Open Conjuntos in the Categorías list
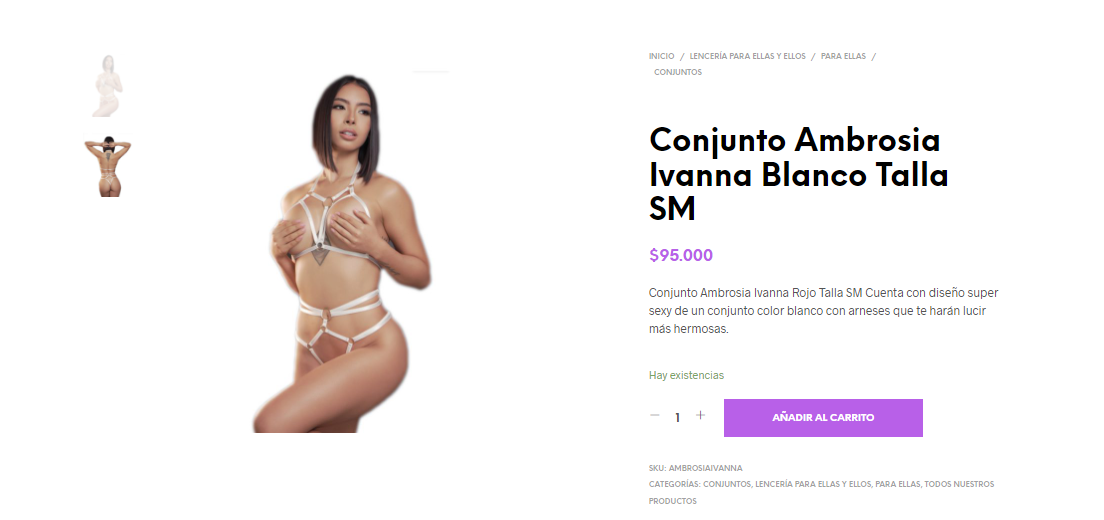 [x=727, y=484]
